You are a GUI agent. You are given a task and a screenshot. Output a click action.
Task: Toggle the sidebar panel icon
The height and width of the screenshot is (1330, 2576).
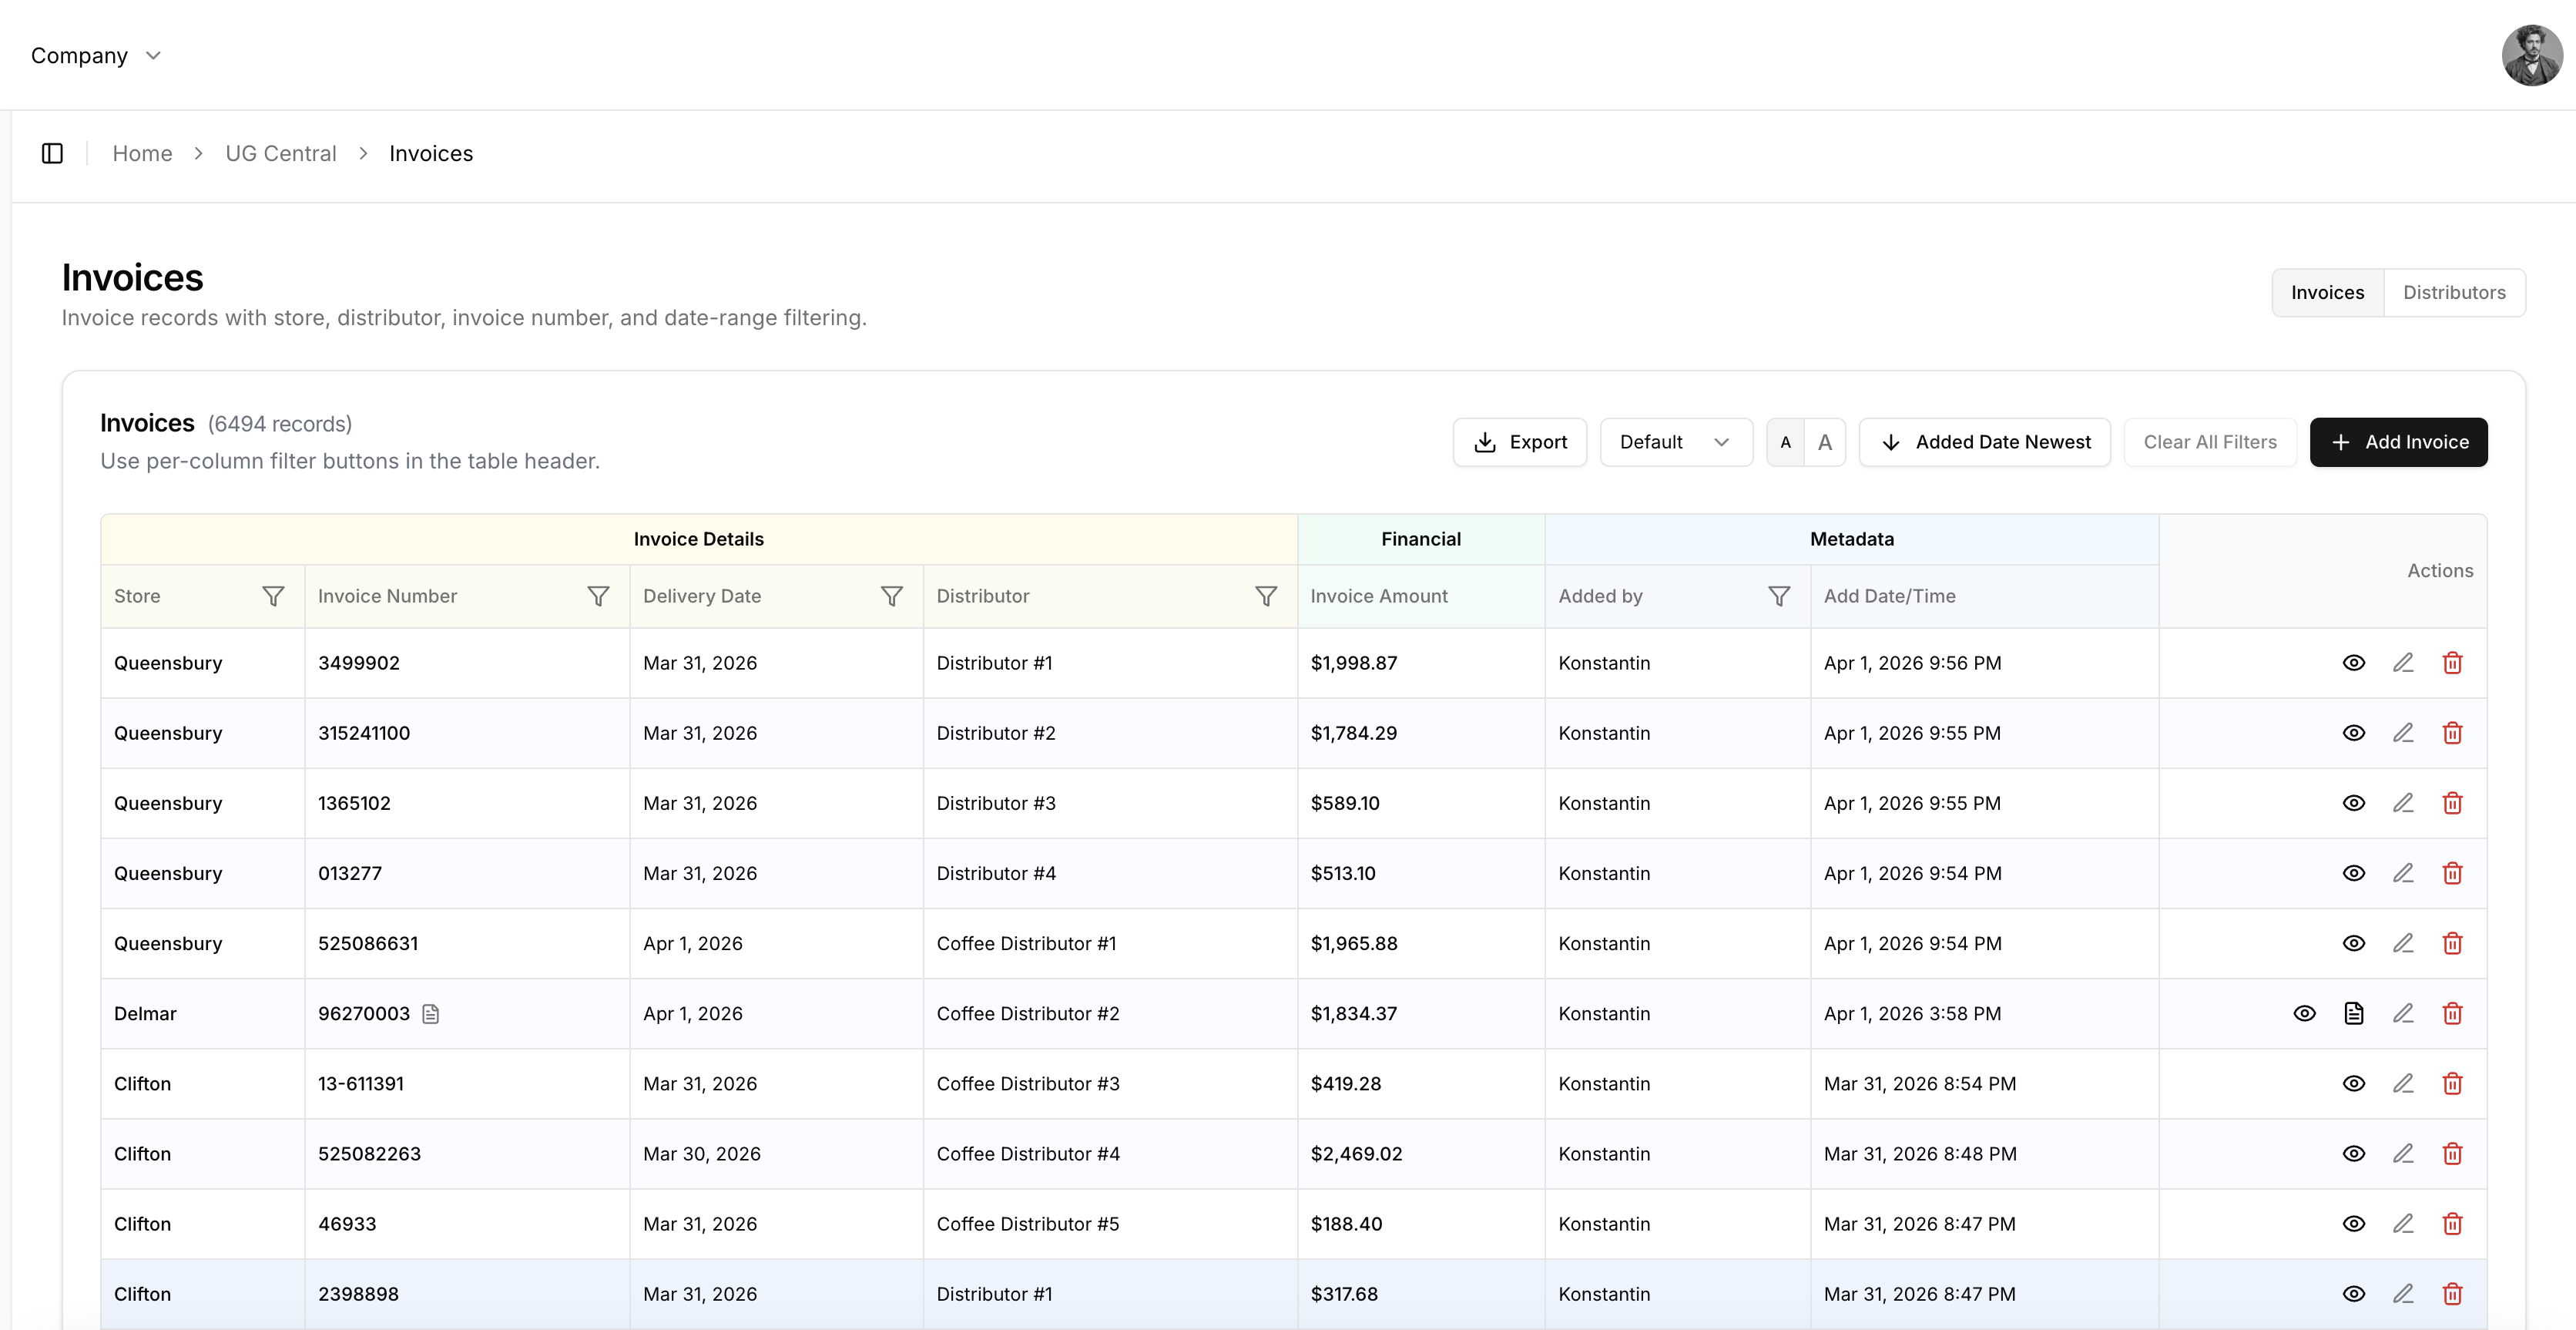(52, 153)
